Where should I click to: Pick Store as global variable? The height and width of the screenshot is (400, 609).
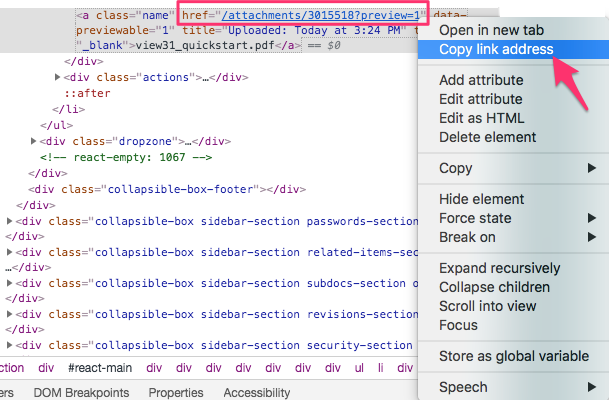click(x=513, y=356)
